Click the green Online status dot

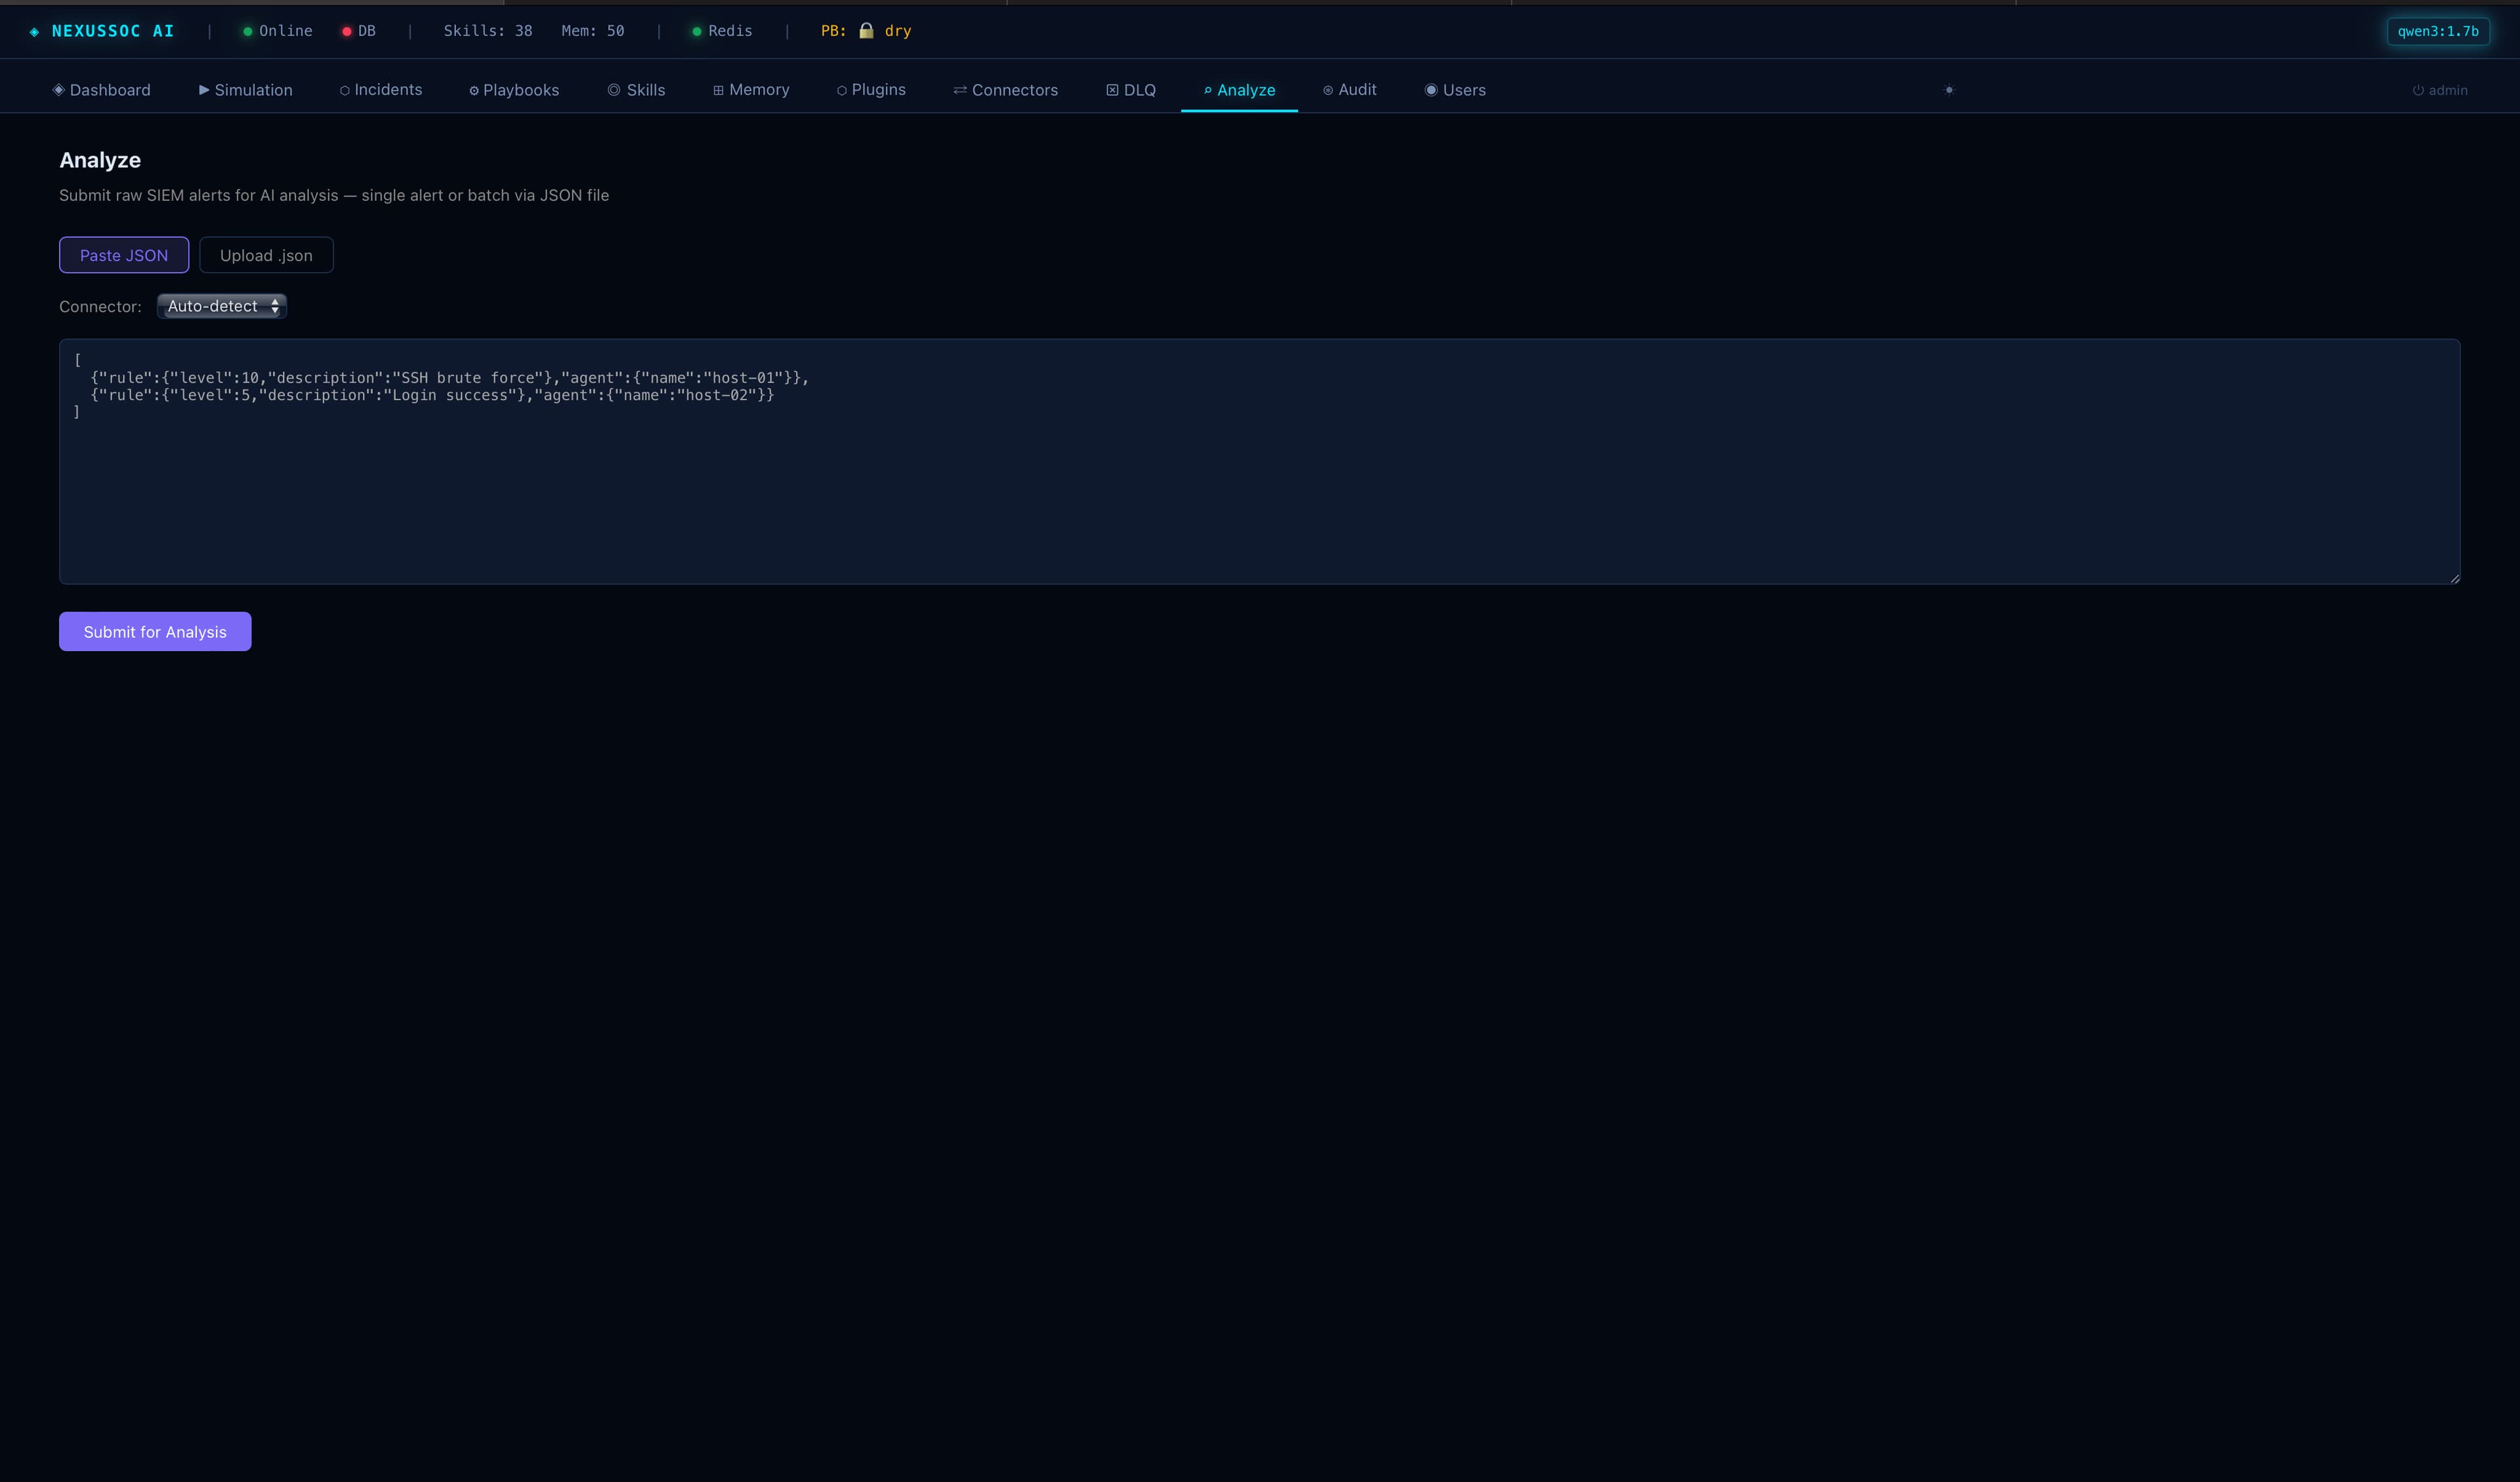(247, 31)
